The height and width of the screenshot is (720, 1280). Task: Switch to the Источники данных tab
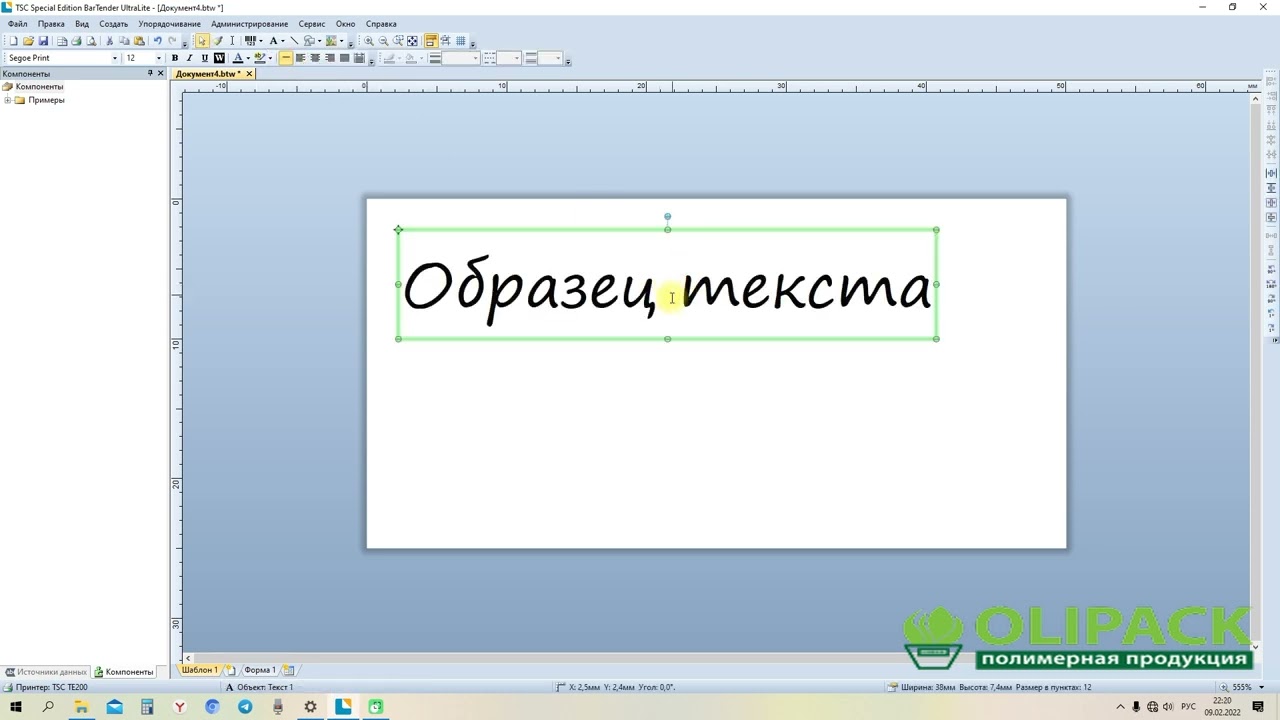click(46, 672)
